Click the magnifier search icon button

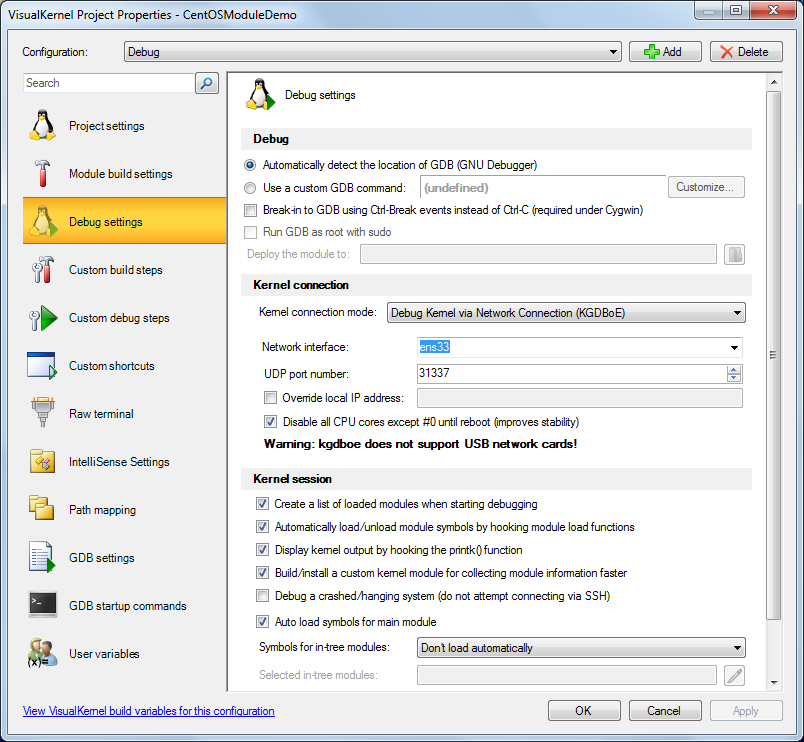coord(207,83)
